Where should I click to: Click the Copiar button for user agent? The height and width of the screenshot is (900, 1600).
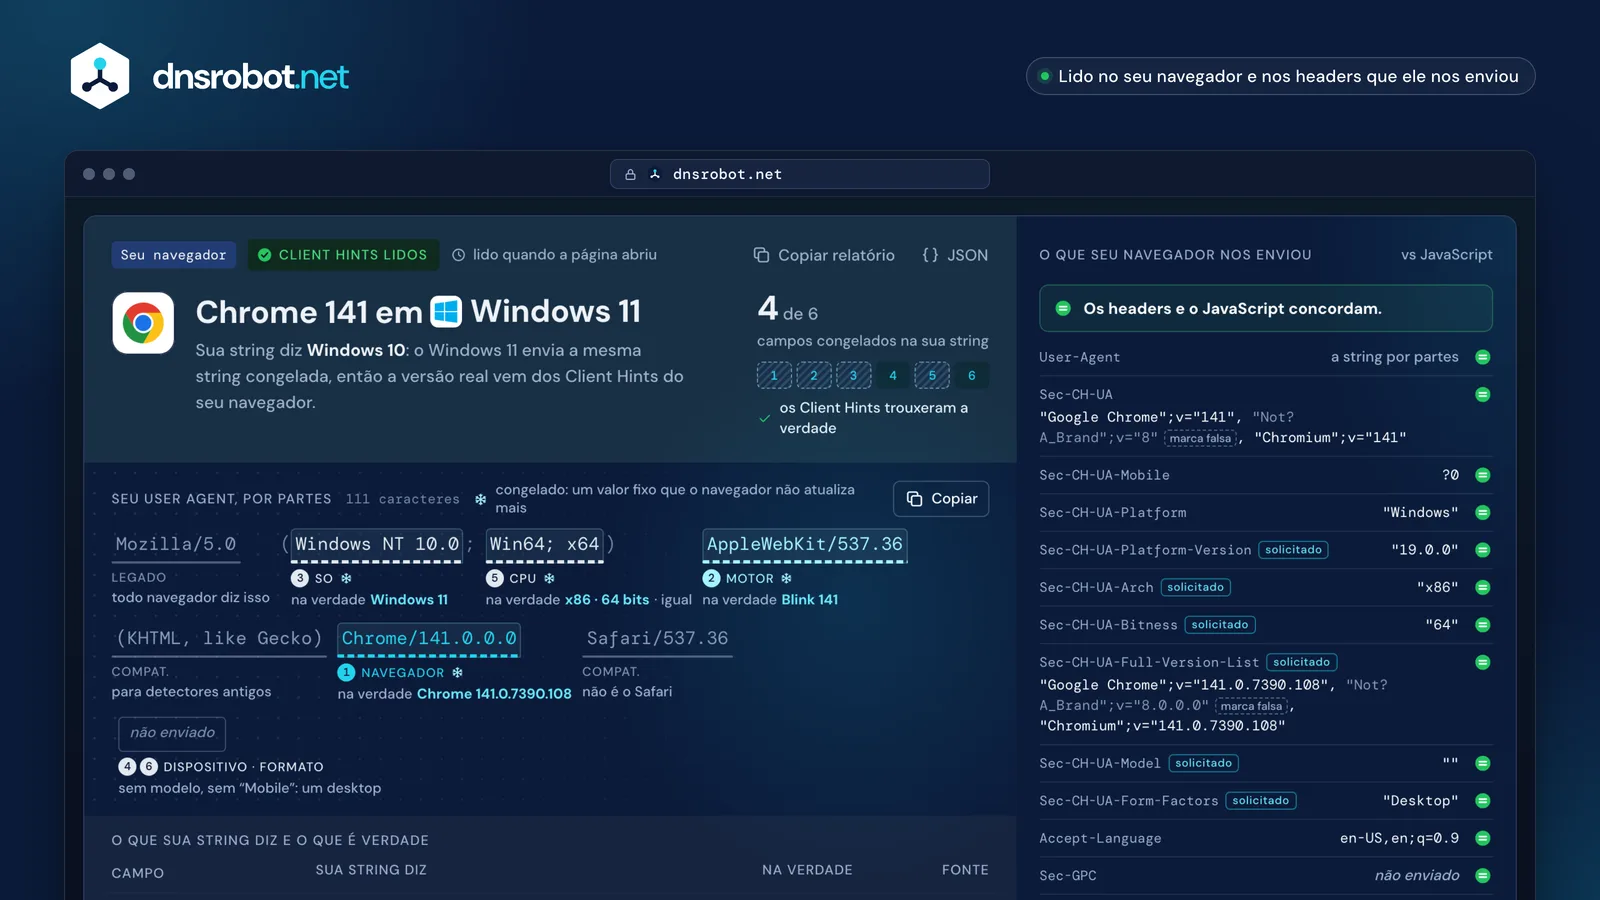click(941, 498)
